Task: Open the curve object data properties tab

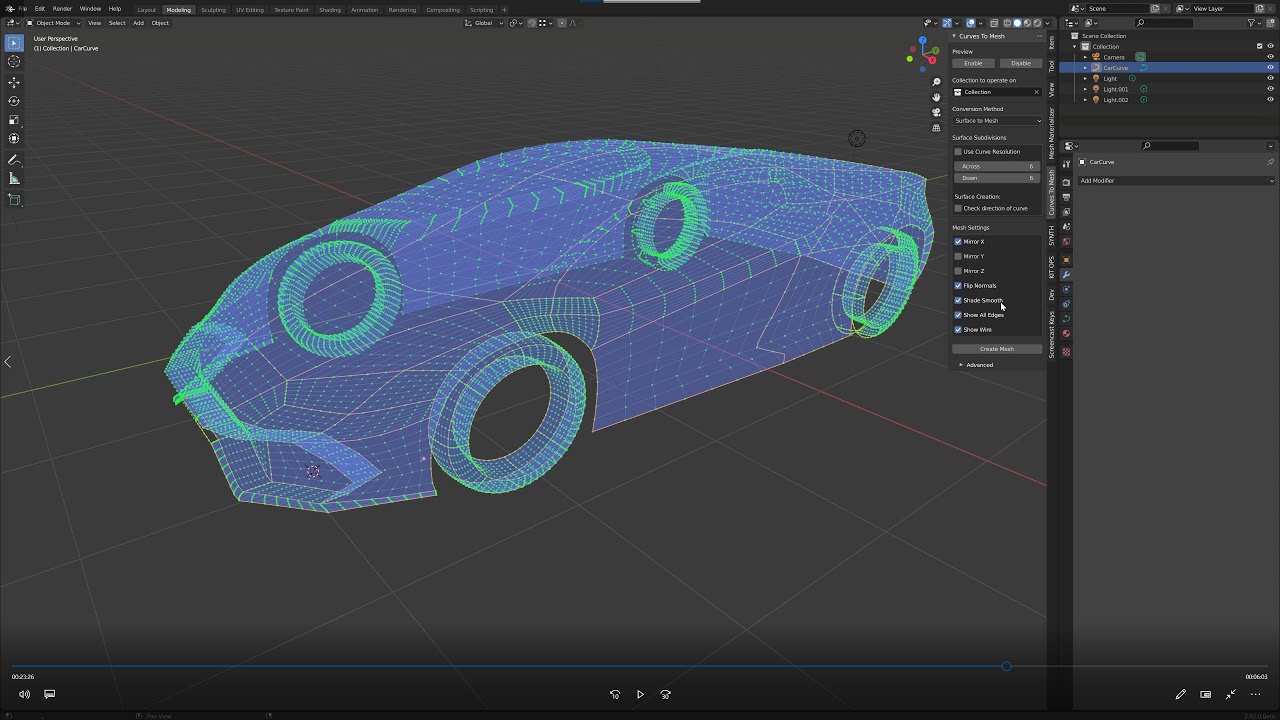Action: (1066, 319)
